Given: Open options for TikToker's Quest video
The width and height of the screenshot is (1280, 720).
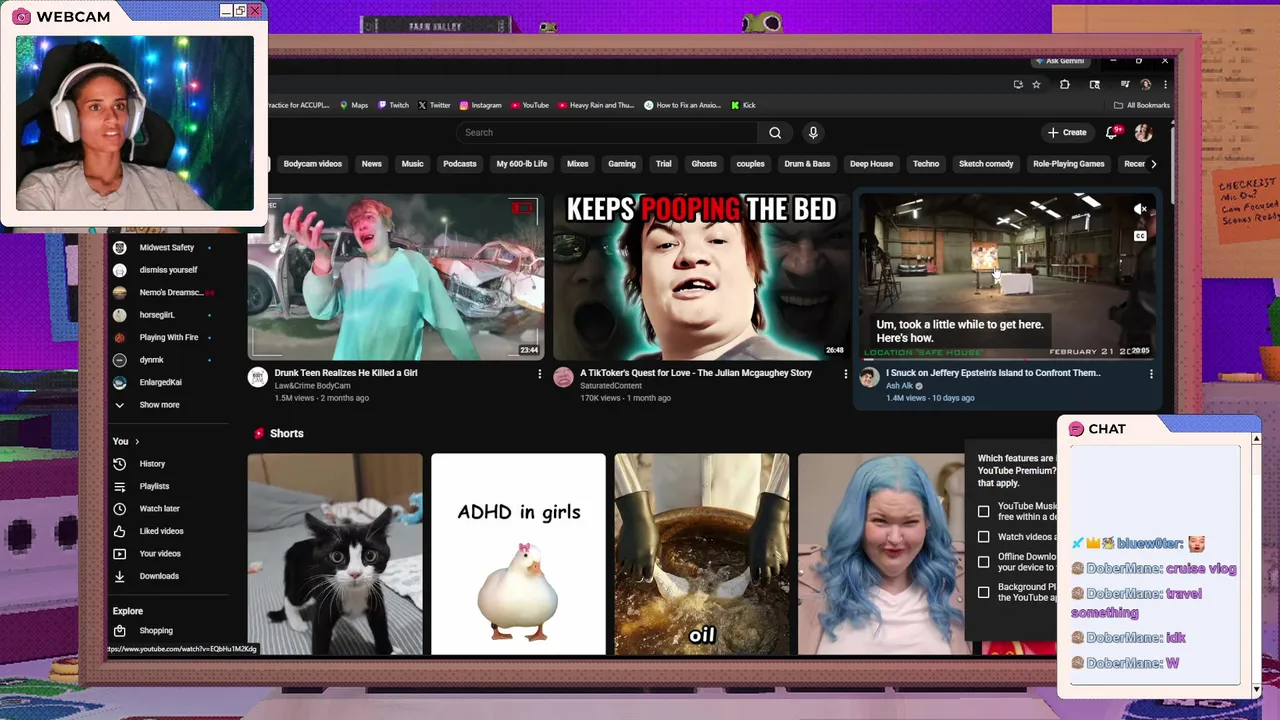Looking at the screenshot, I should (x=845, y=374).
